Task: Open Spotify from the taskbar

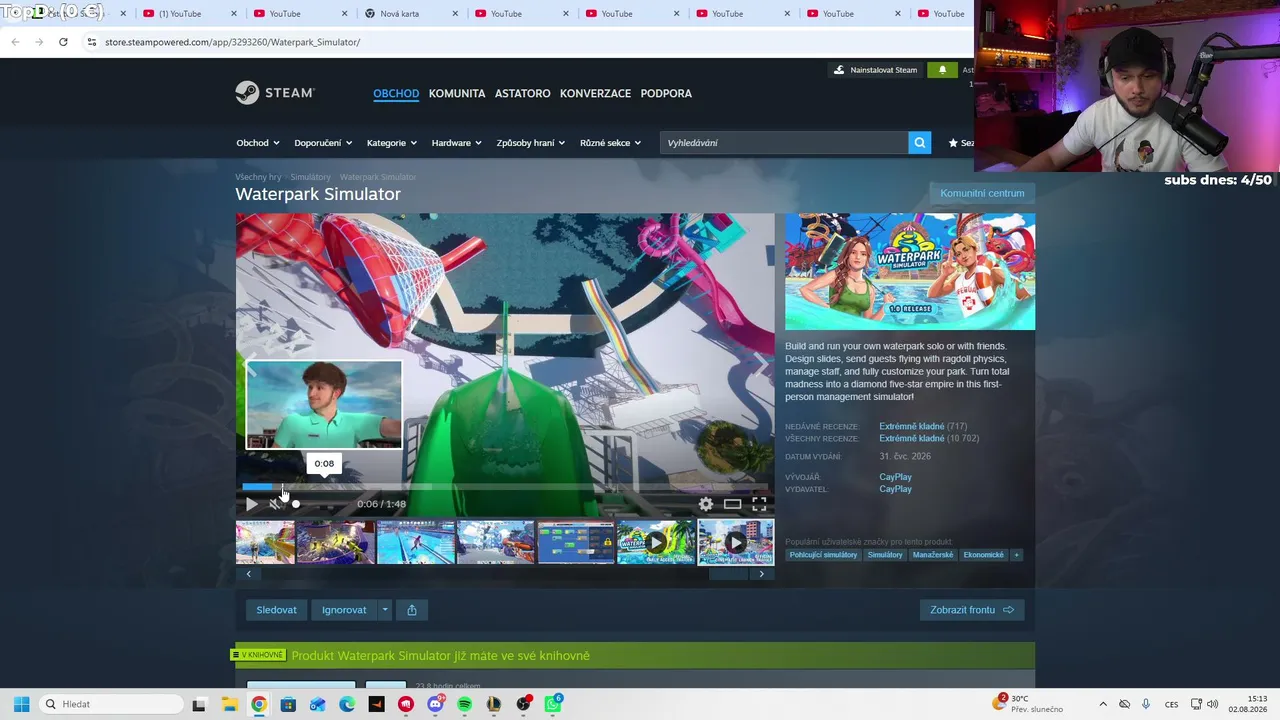Action: point(465,704)
